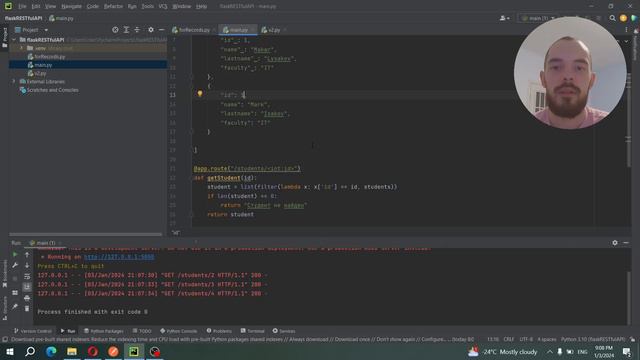Toggle the Bookmarks side tool button
The height and width of the screenshot is (360, 640).
click(x=4, y=274)
